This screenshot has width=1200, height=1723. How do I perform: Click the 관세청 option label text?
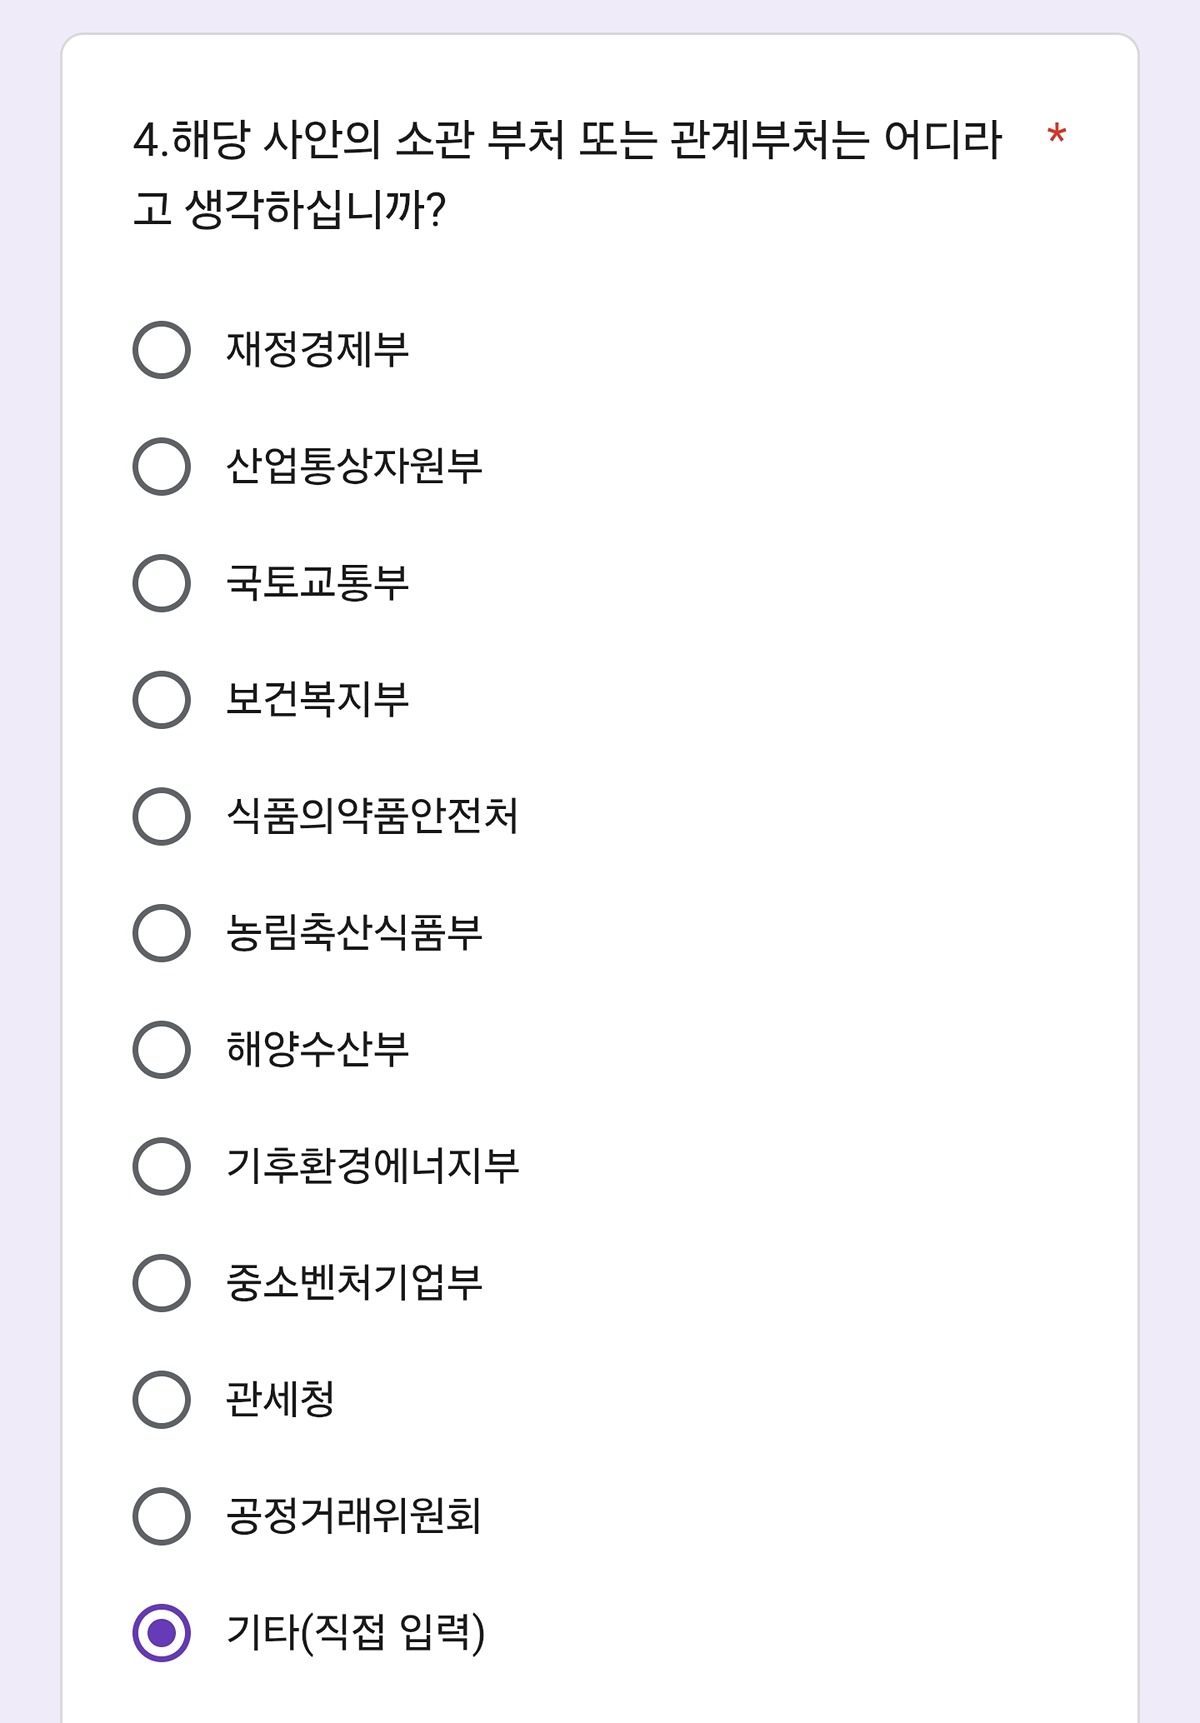280,1399
